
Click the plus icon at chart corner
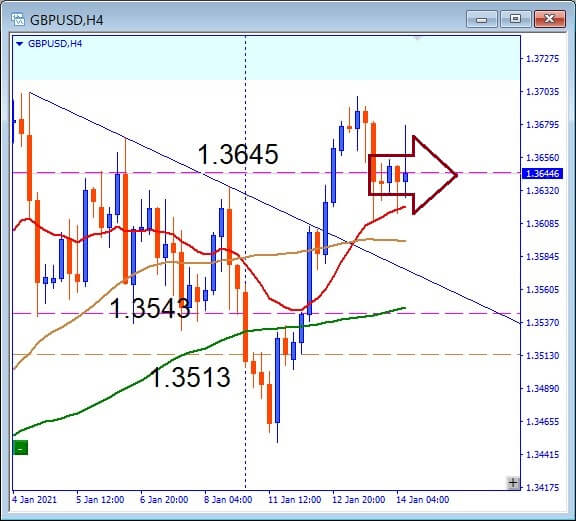[513, 482]
